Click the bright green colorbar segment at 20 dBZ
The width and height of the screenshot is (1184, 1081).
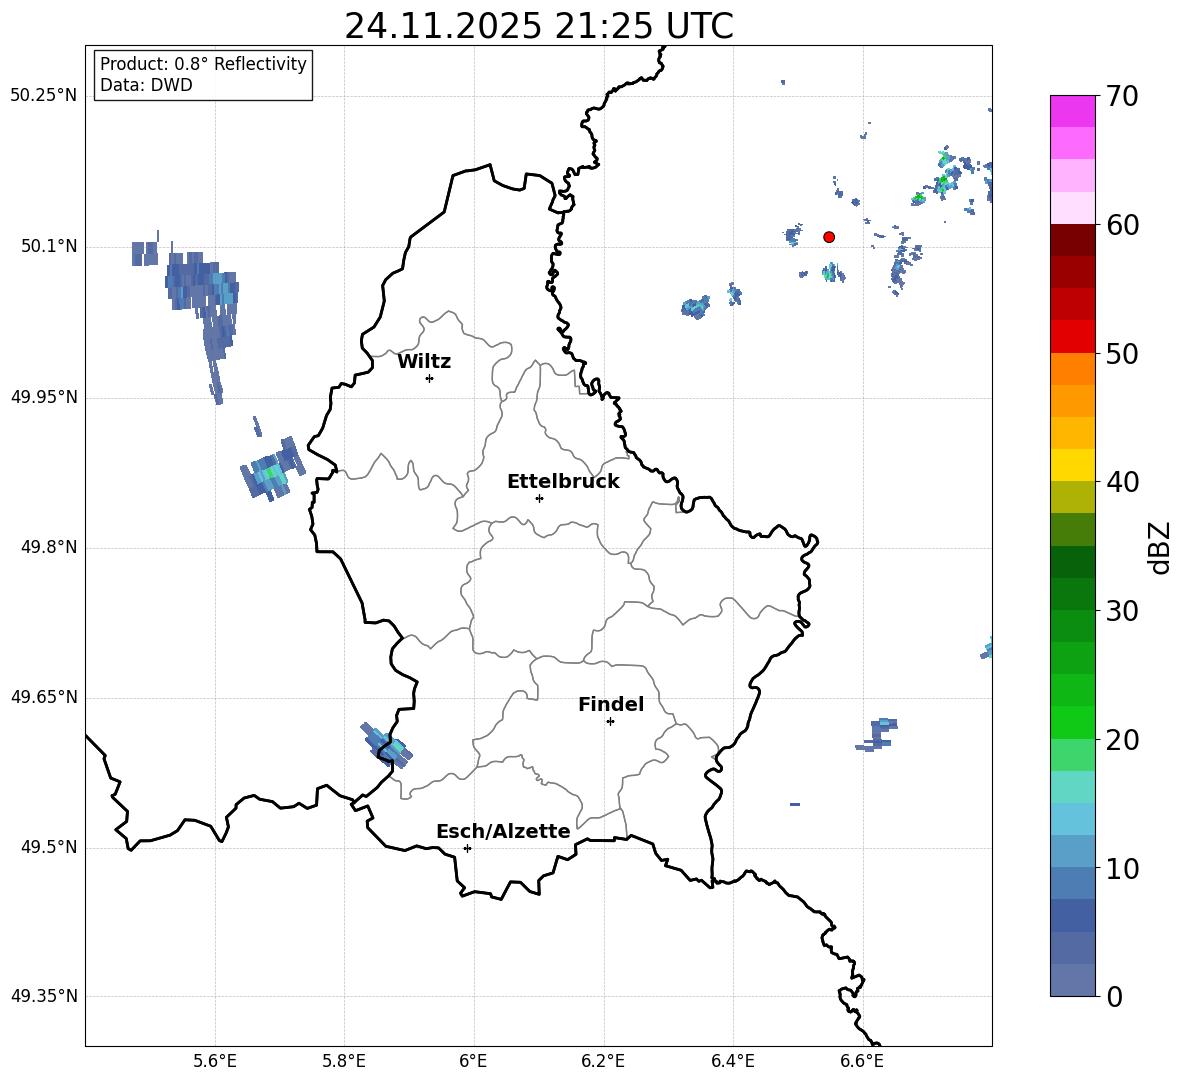(1072, 722)
